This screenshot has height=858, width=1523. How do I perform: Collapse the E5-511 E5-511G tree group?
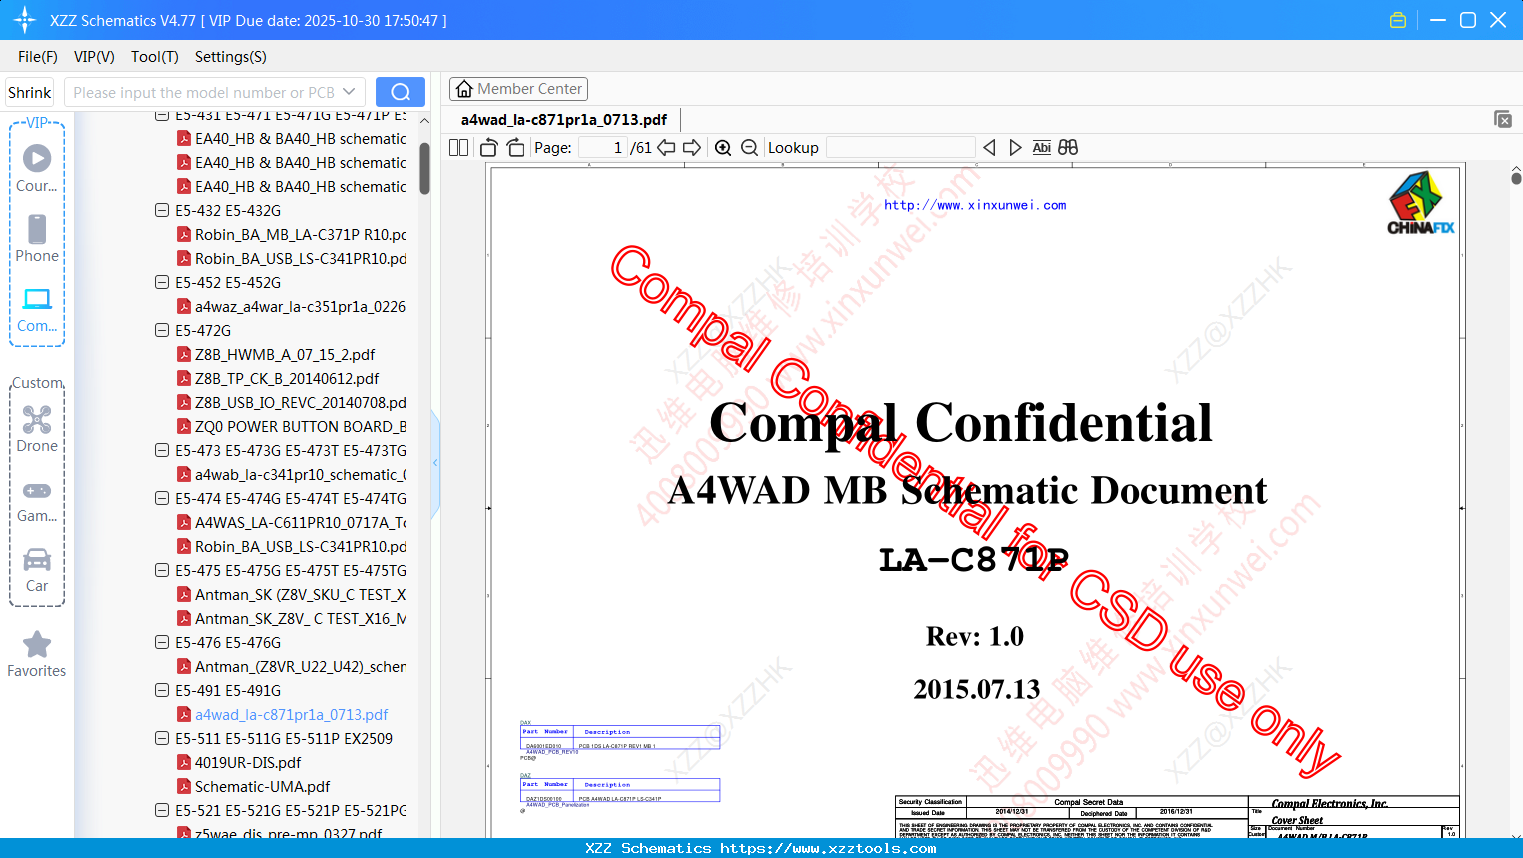click(162, 738)
